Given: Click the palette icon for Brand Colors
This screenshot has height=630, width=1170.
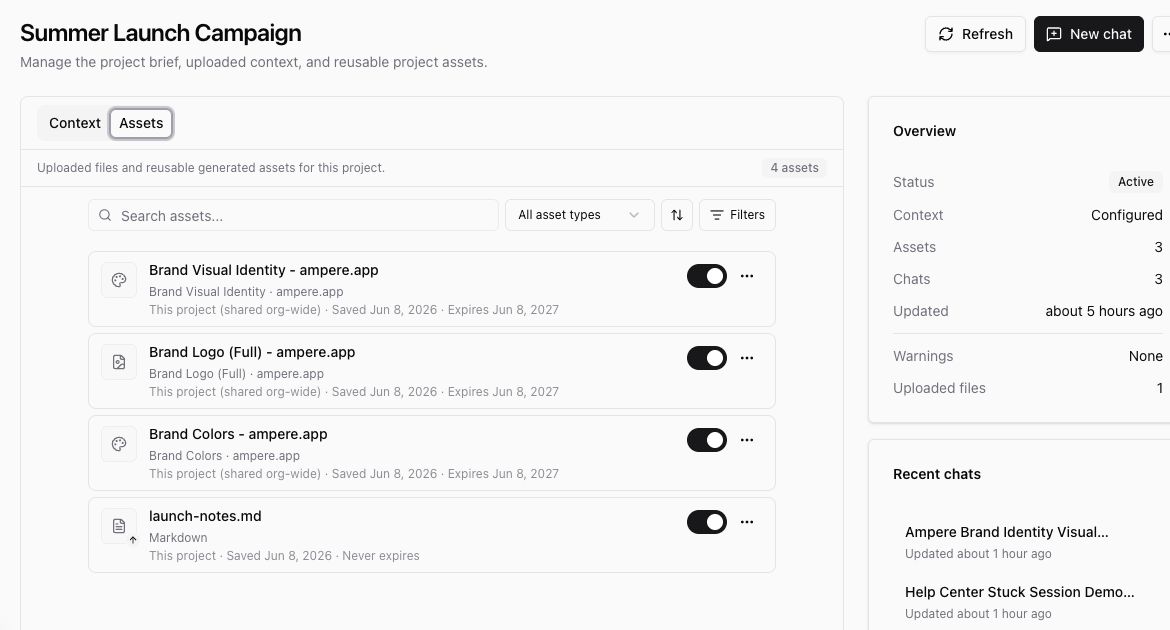Looking at the screenshot, I should [119, 444].
